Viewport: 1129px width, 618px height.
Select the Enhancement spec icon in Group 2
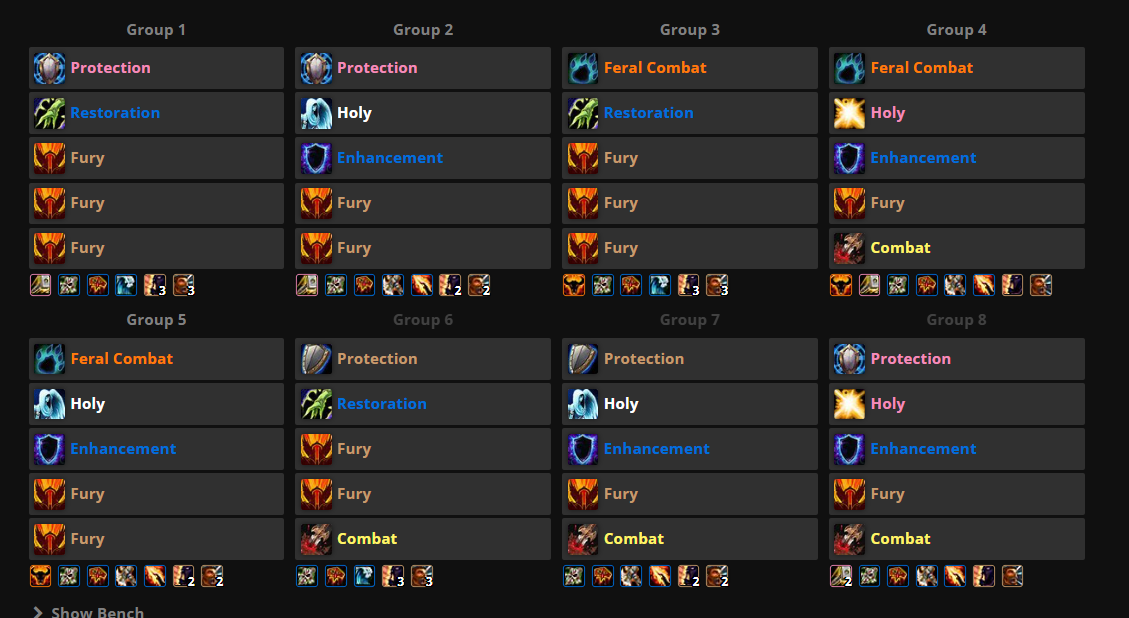[316, 158]
